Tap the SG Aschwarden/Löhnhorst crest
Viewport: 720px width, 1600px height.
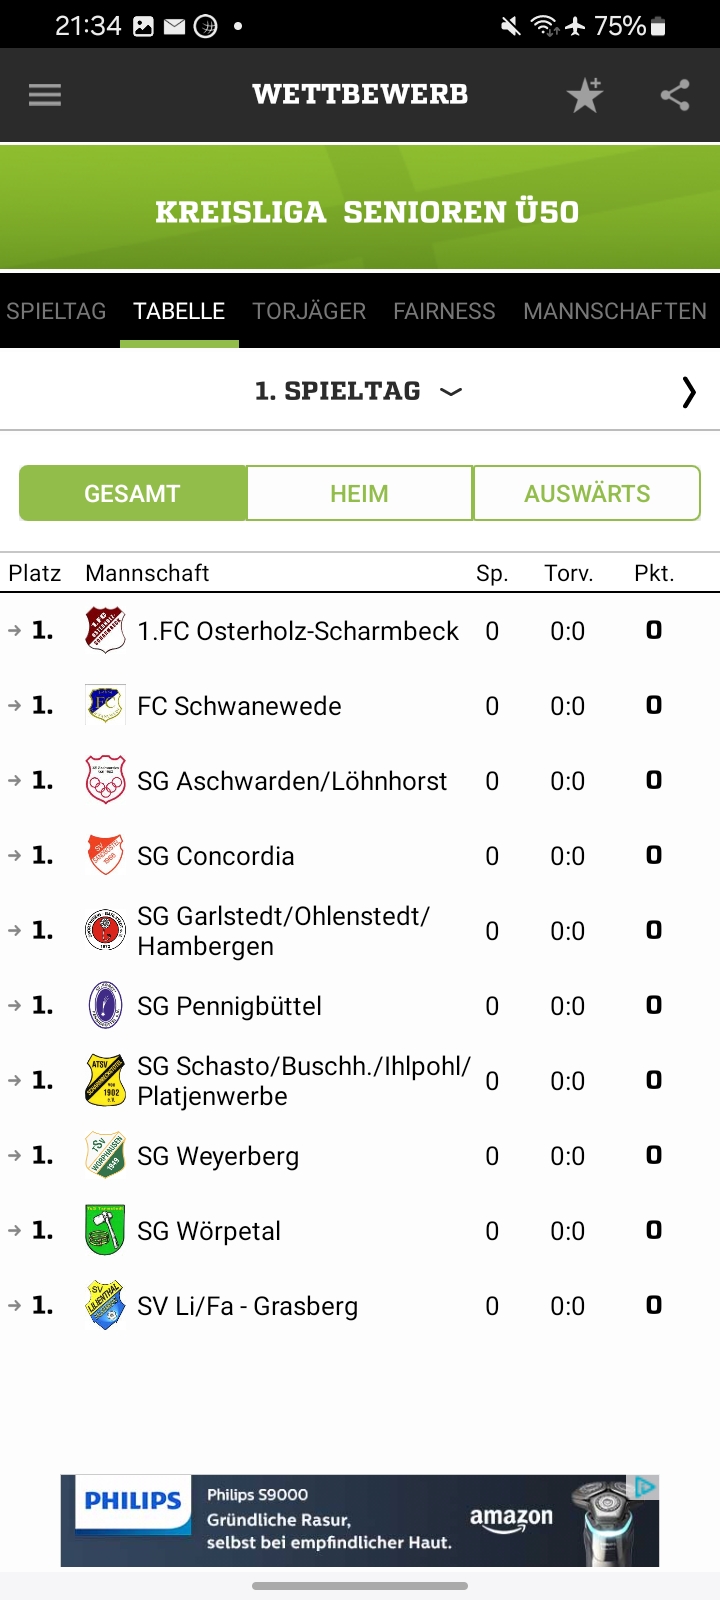tap(105, 780)
